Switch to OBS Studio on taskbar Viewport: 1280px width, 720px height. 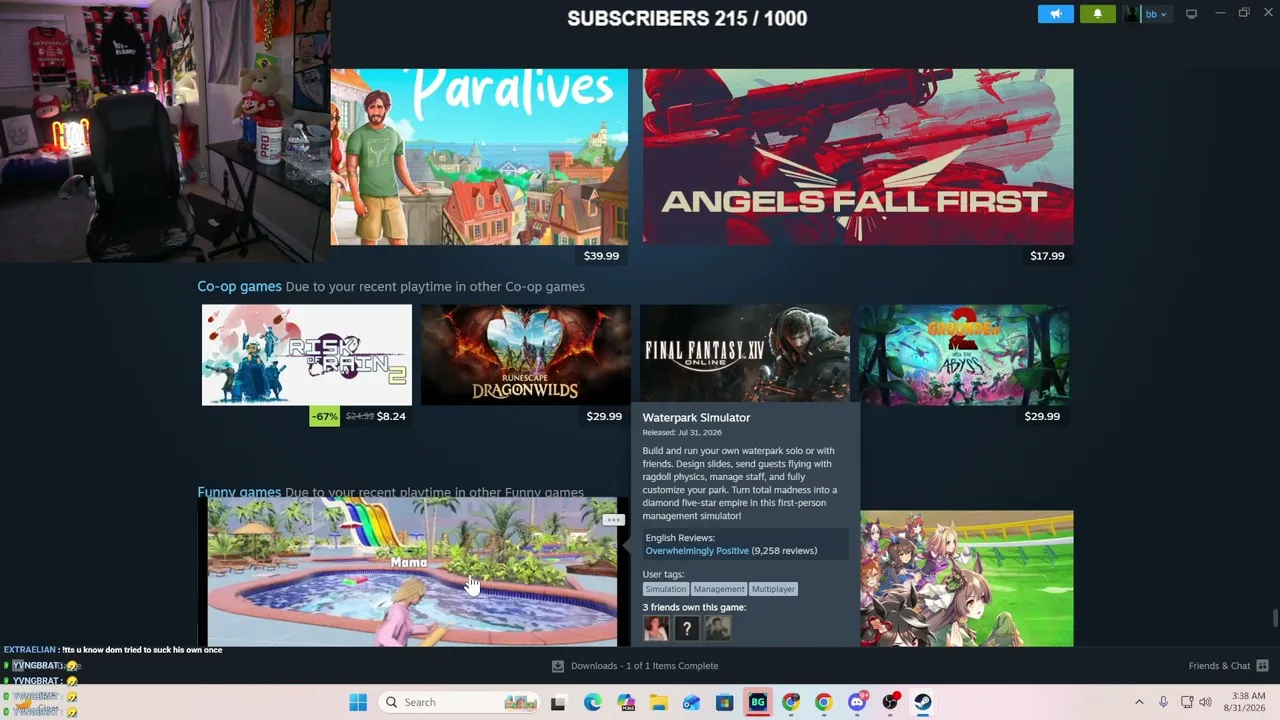click(x=889, y=702)
